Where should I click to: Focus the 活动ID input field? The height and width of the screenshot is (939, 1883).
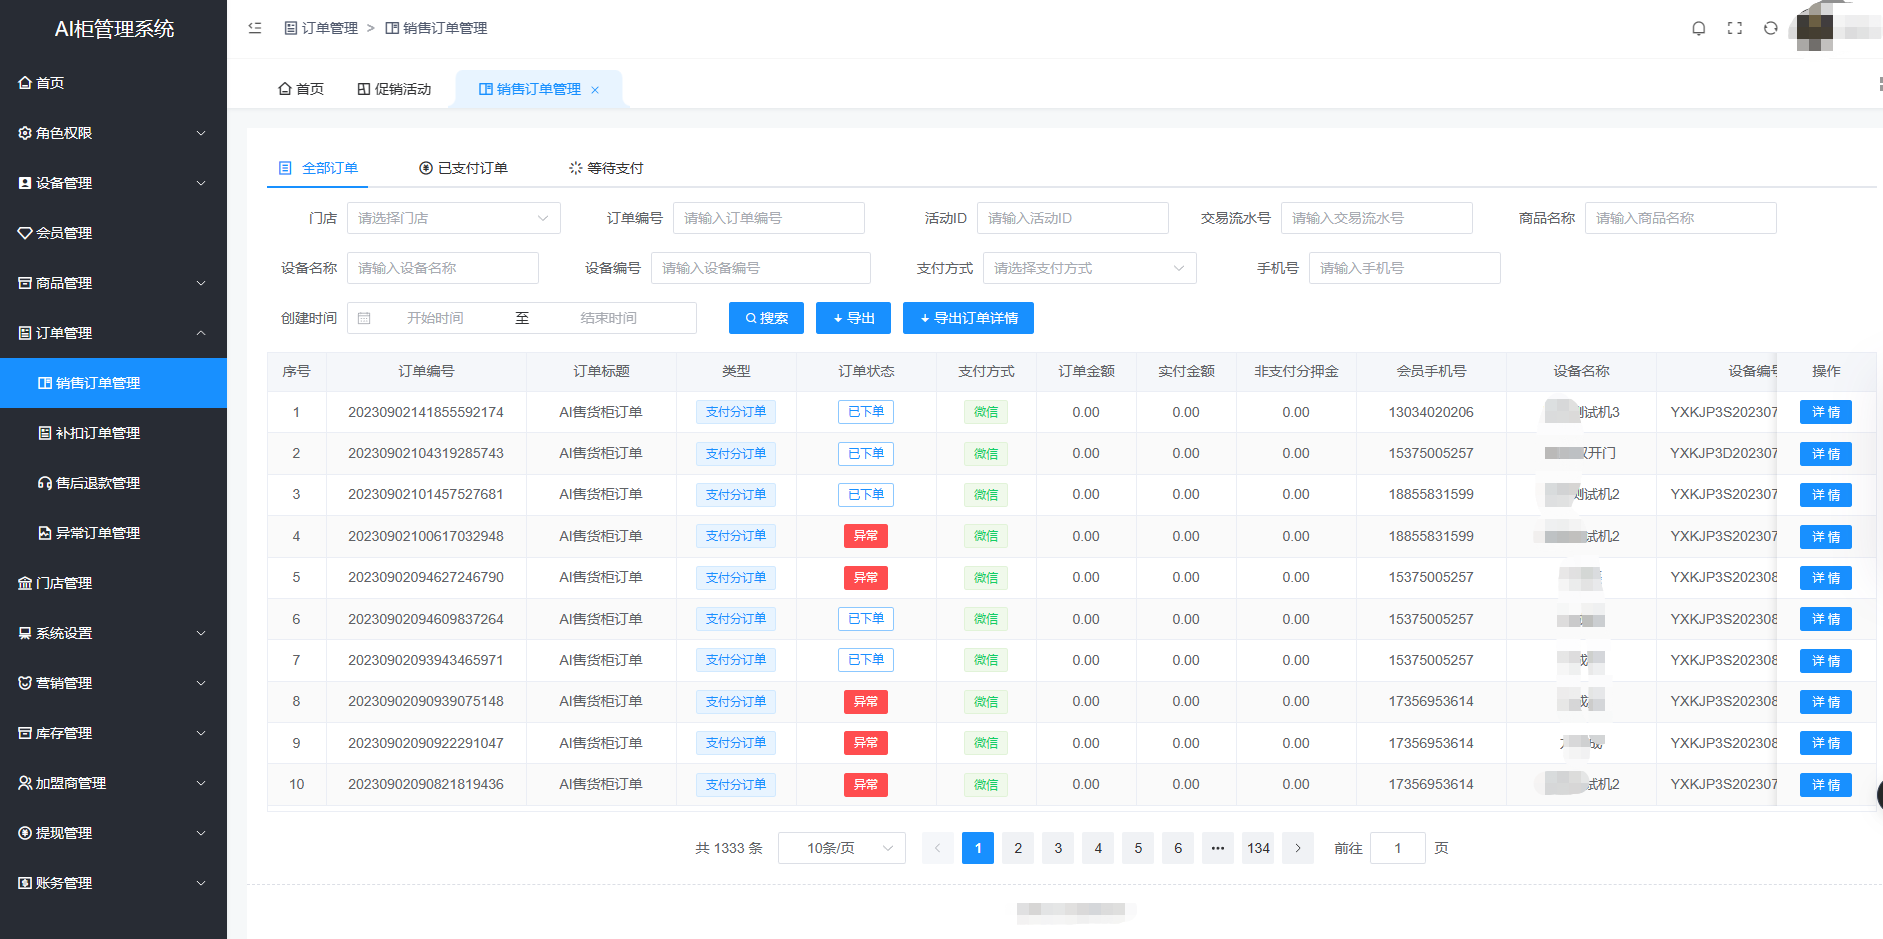[x=1073, y=218]
